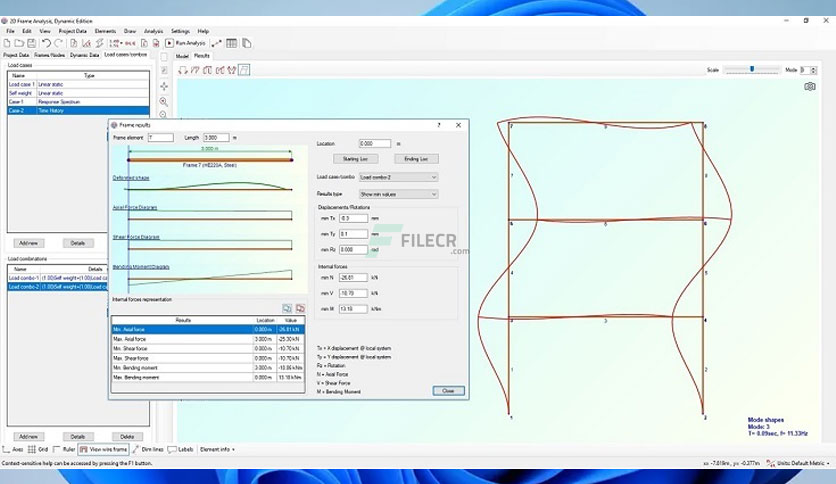Screen dimensions: 836x484
Task: Click the Bending Moment Diagram link
Action: coord(141,267)
